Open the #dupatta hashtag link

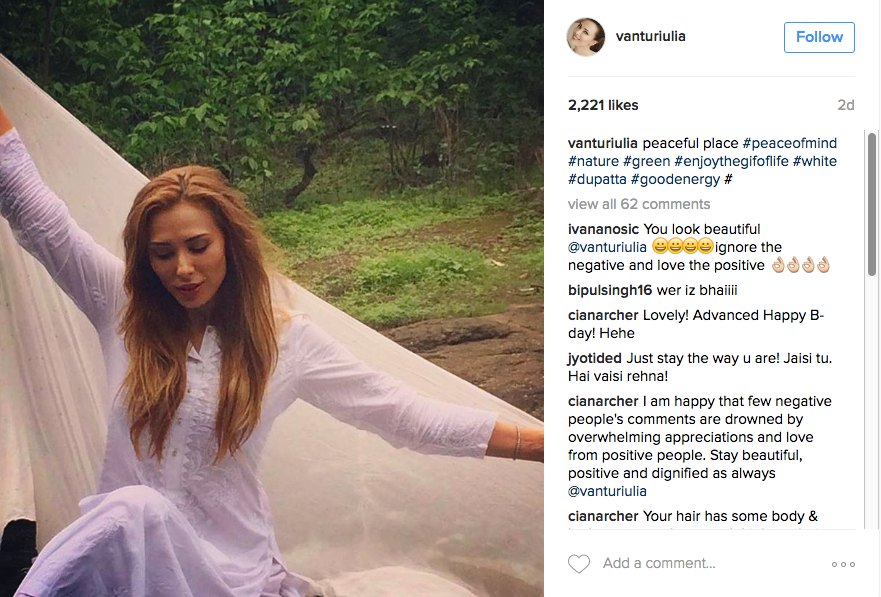(x=599, y=179)
